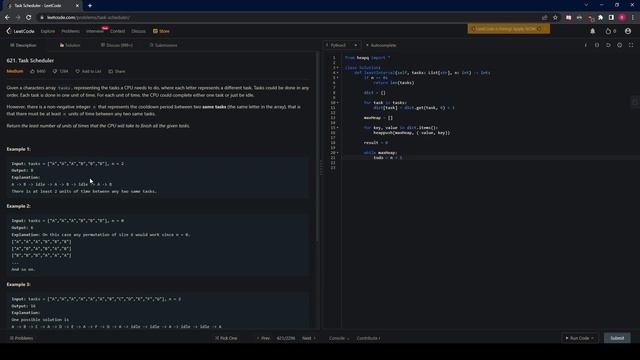Open the streak fire counter
640x360 pixels.
click(x=611, y=31)
